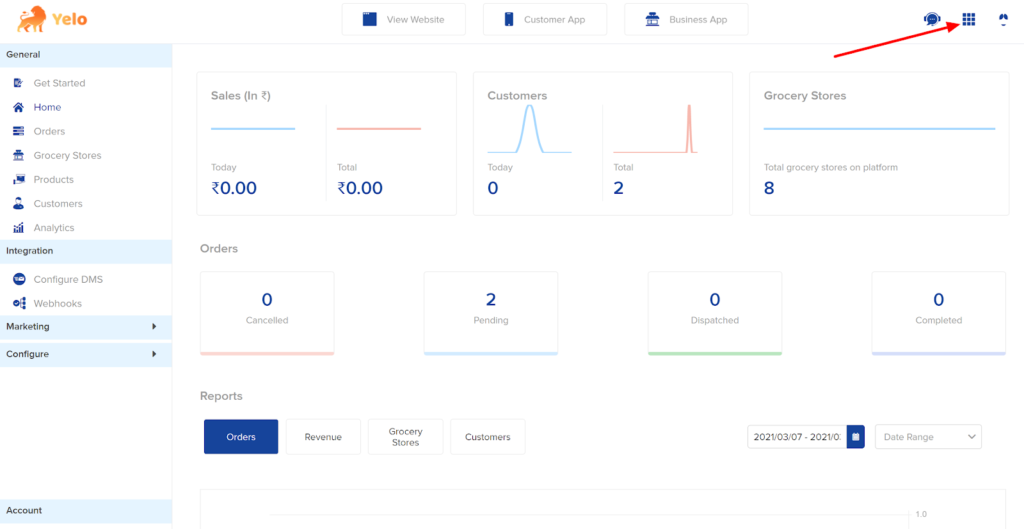Open the Pending orders card
The image size is (1024, 529).
tap(490, 313)
